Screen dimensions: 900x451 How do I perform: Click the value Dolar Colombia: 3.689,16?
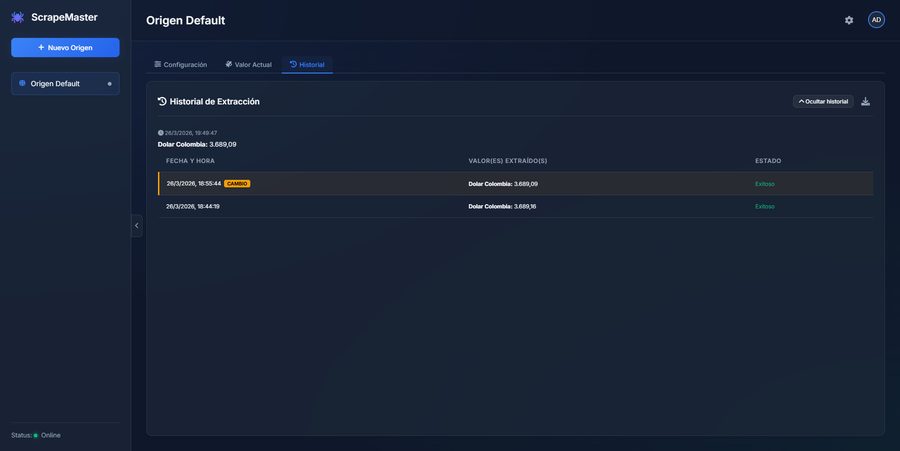click(x=502, y=207)
